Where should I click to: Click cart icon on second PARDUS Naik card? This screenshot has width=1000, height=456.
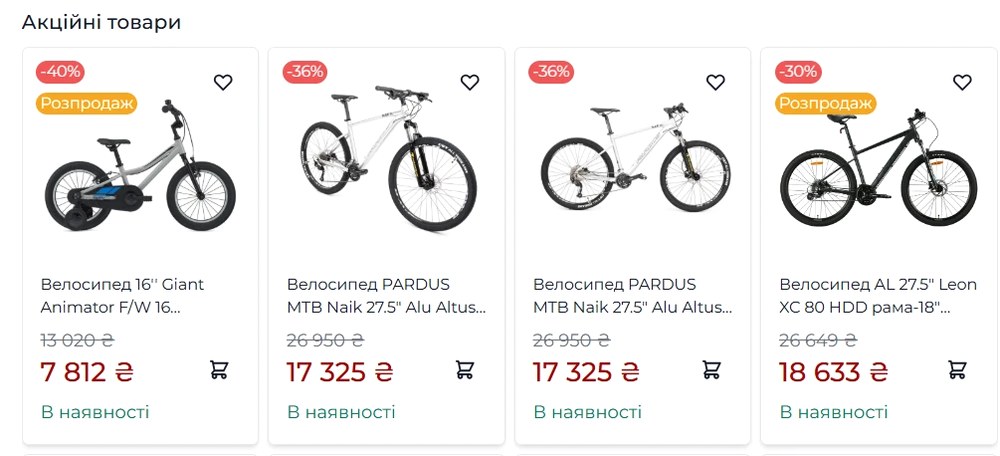[x=712, y=370]
